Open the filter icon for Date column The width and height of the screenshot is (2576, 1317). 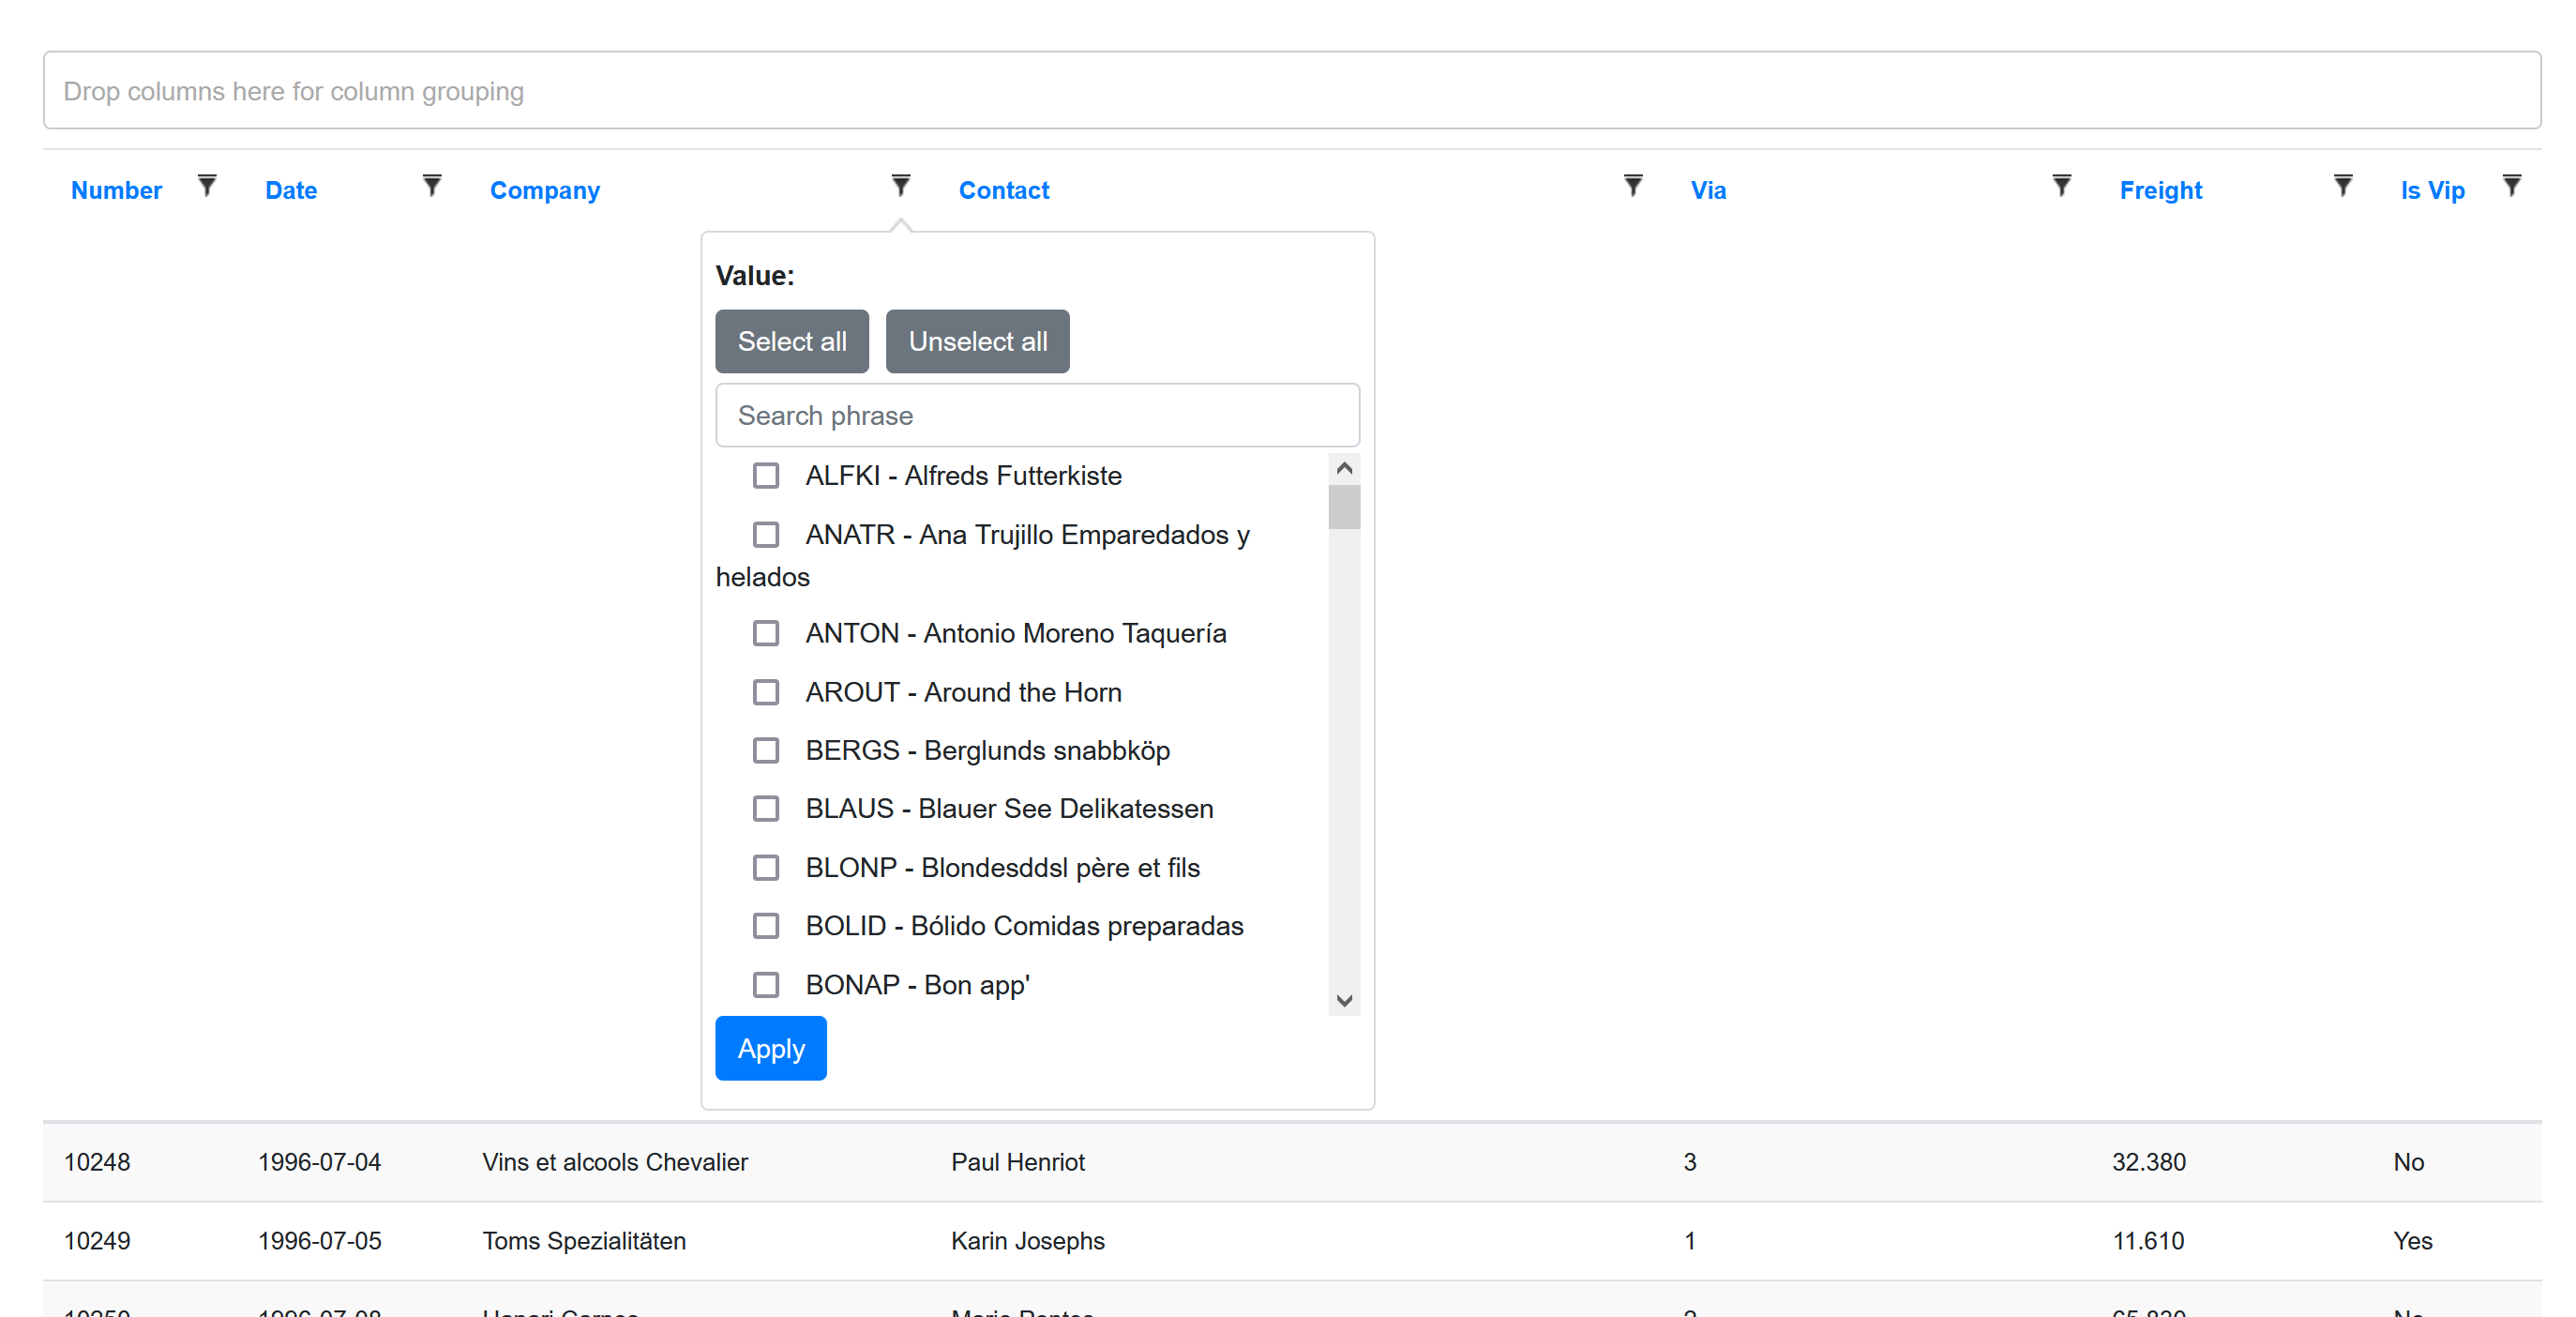coord(431,186)
